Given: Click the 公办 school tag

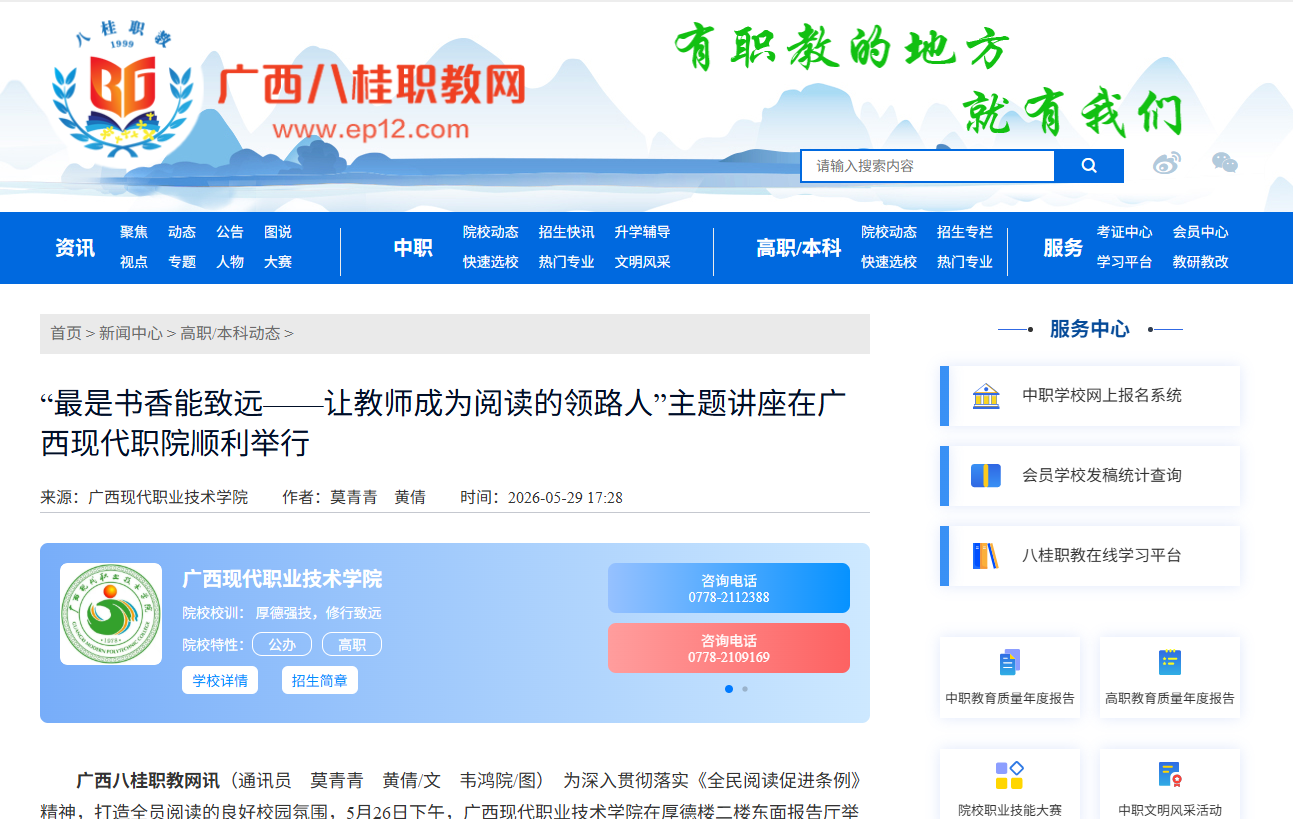Looking at the screenshot, I should click(282, 645).
